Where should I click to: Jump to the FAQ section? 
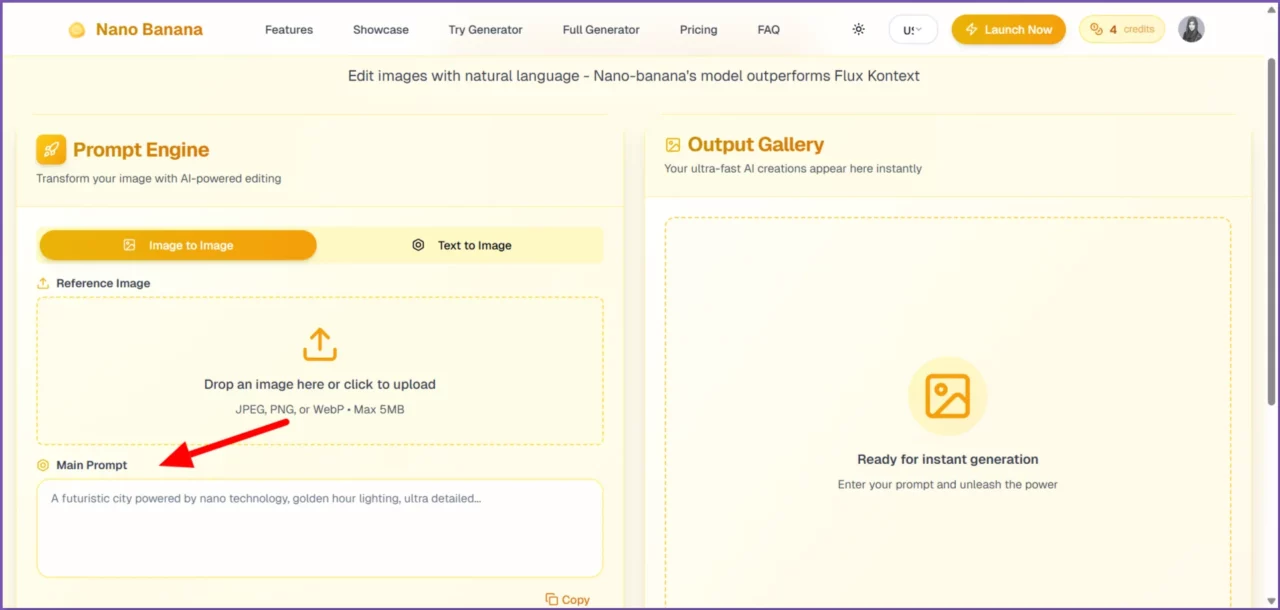(768, 30)
